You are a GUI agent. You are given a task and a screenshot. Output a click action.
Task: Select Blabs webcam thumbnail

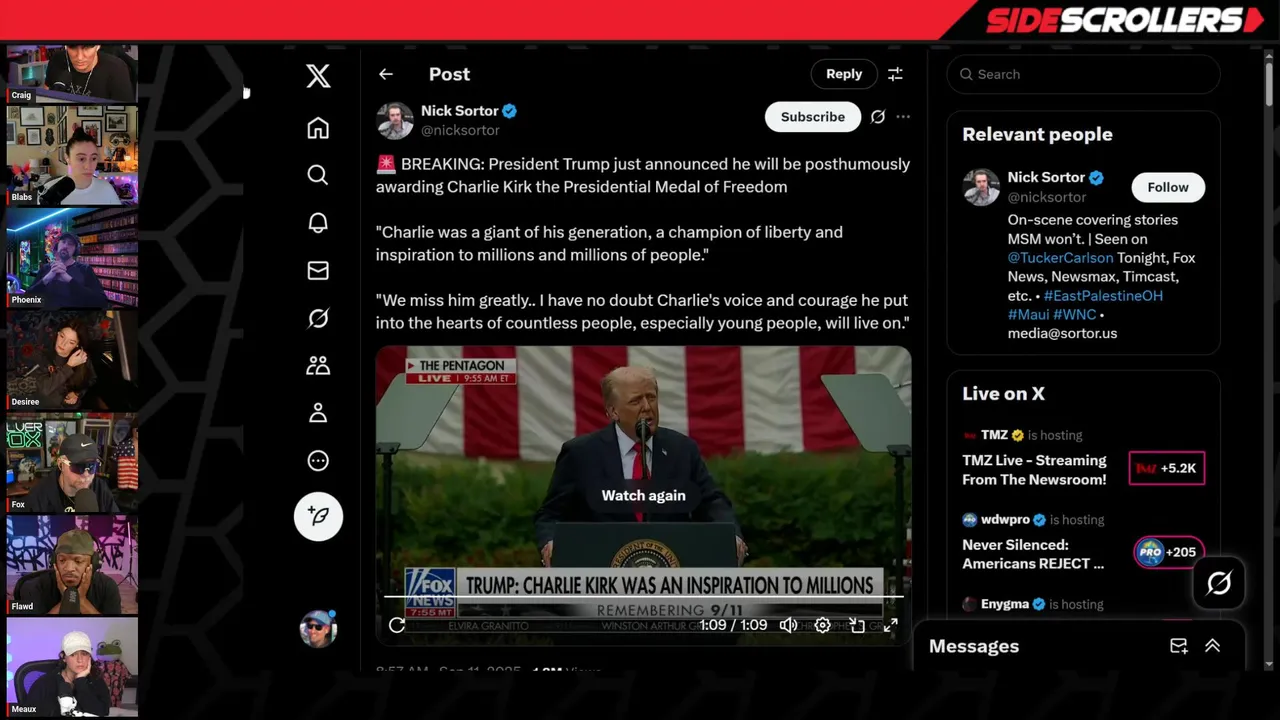coord(72,155)
